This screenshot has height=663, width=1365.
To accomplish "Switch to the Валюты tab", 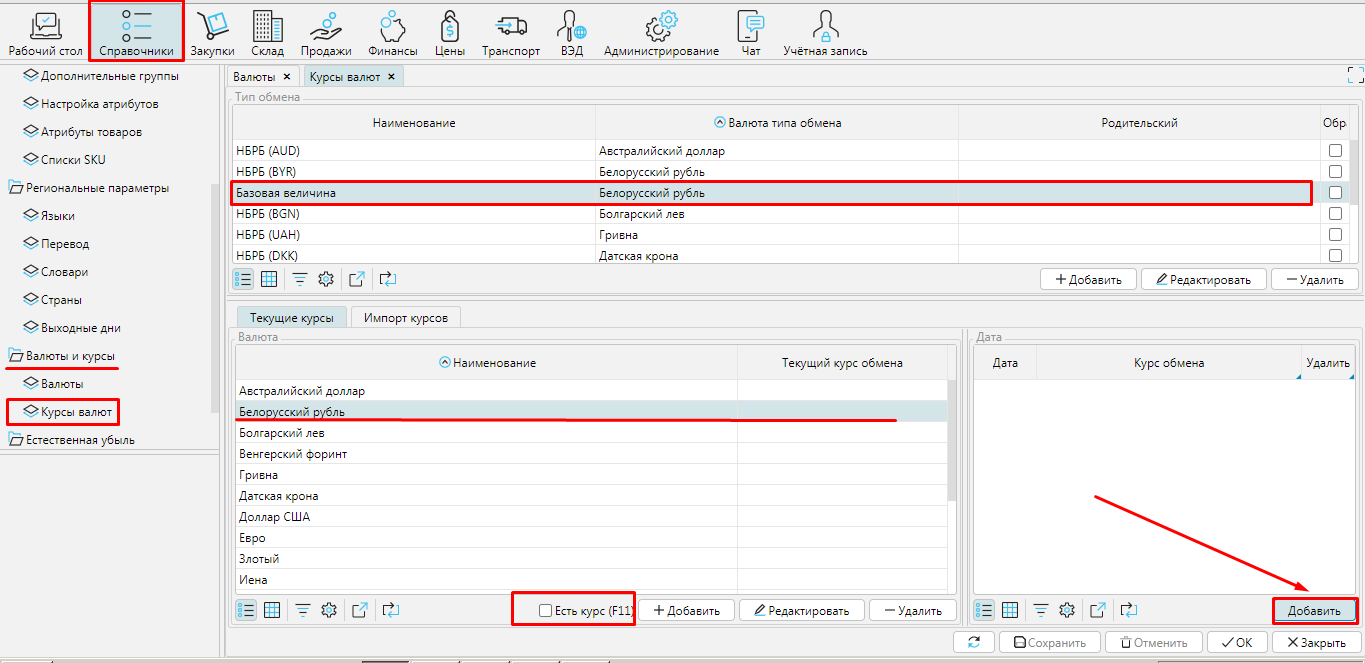I will point(254,77).
